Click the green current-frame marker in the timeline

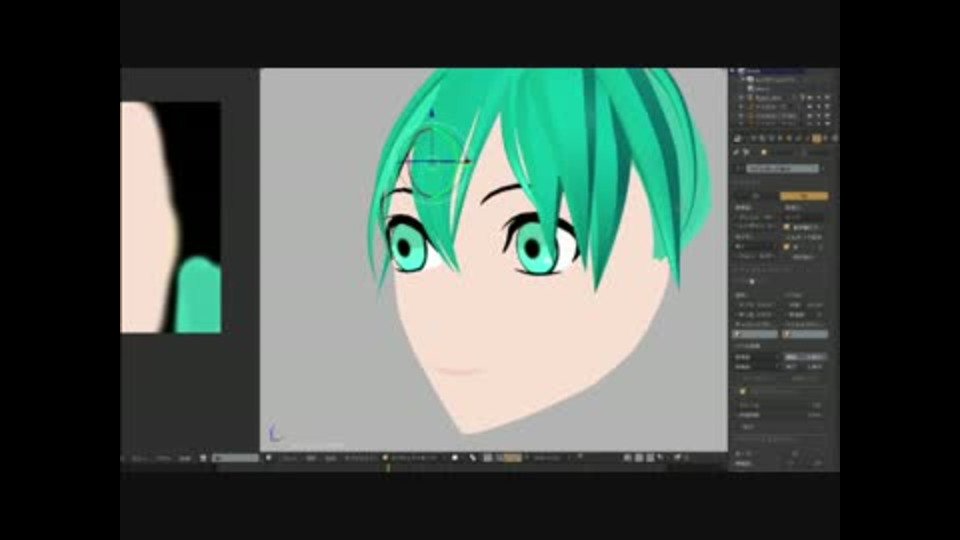388,468
